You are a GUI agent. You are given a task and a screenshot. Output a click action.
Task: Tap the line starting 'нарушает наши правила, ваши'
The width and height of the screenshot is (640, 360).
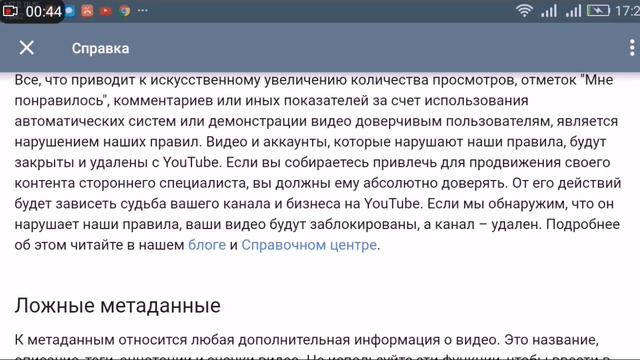[317, 224]
